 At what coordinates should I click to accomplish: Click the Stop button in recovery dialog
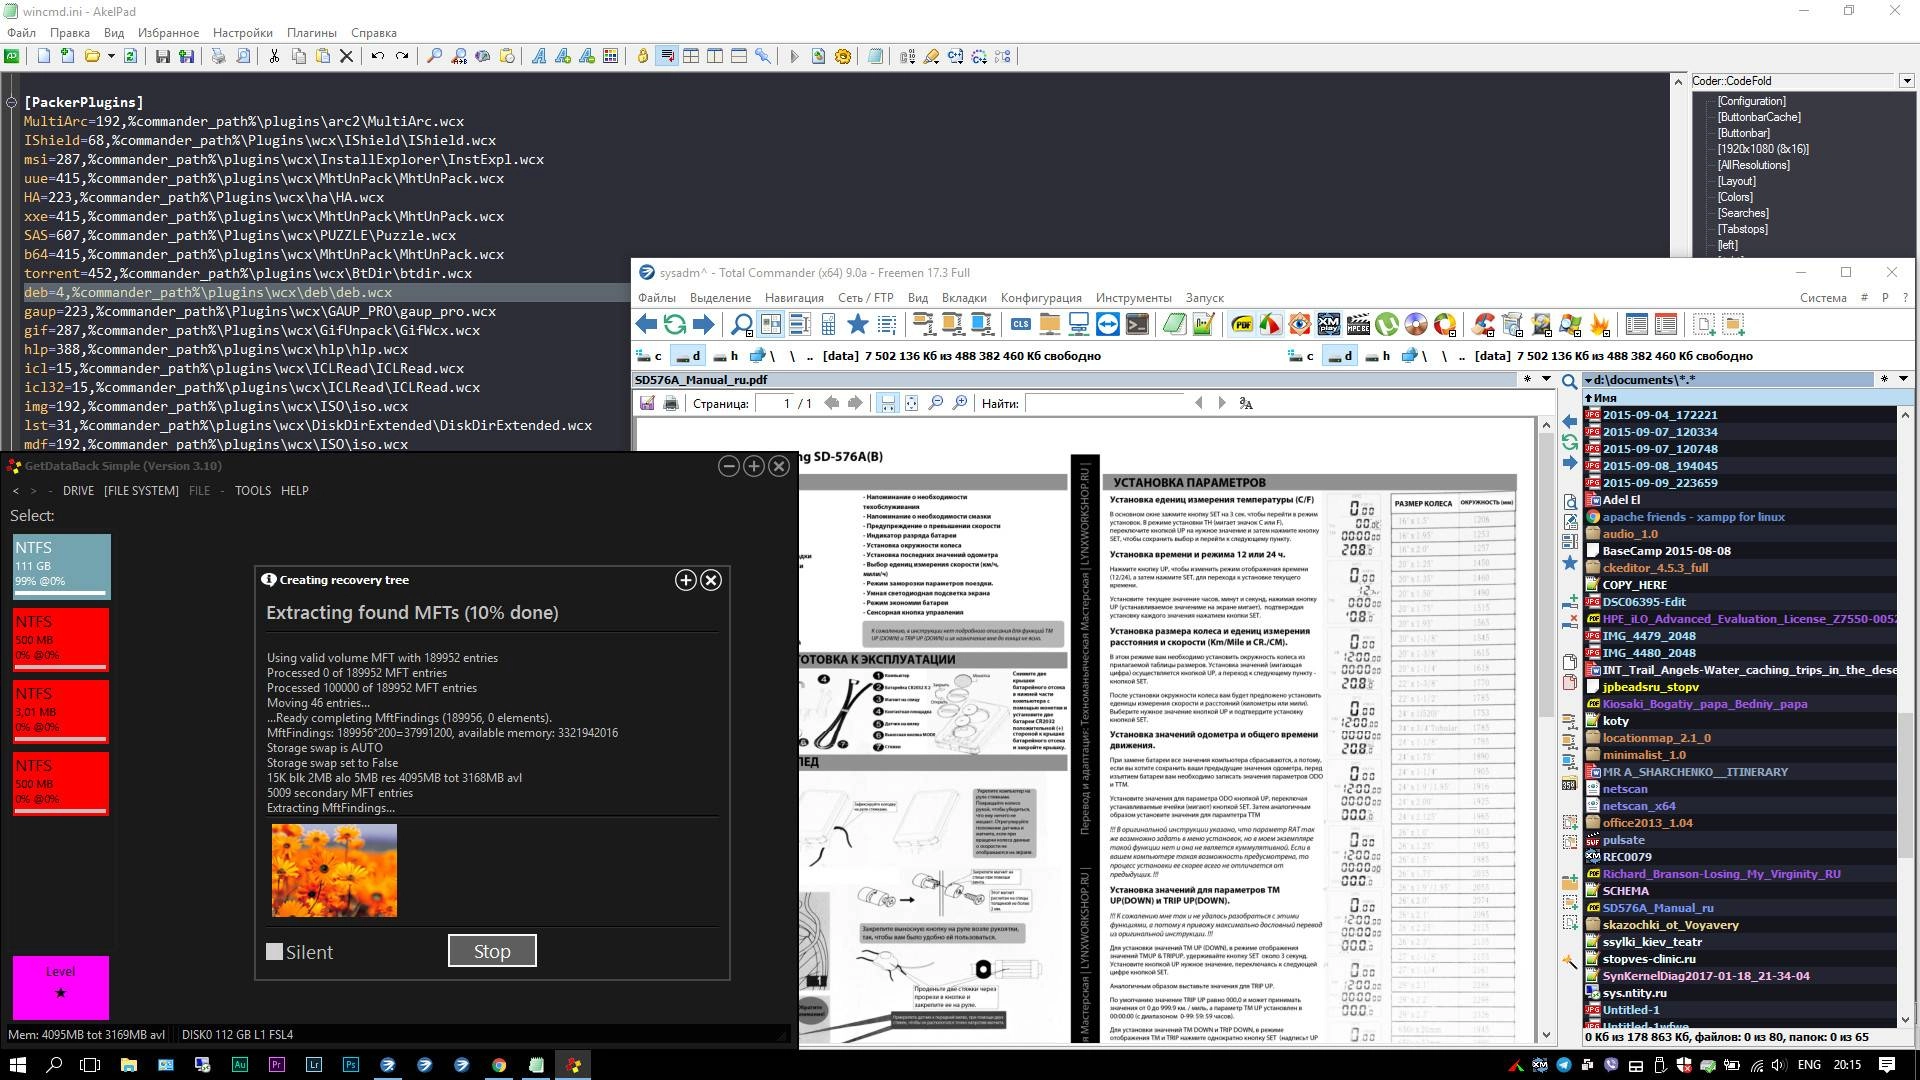click(x=491, y=951)
